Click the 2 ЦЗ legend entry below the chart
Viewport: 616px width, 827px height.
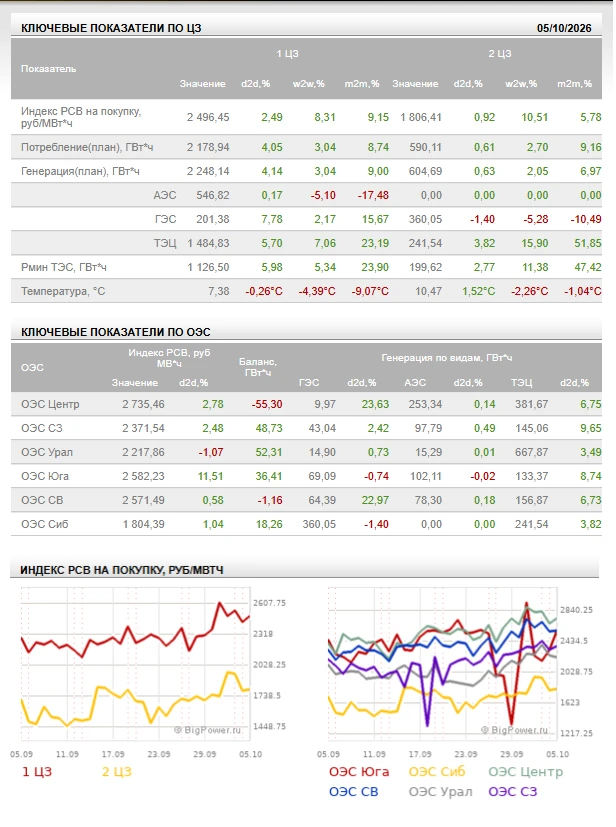click(117, 772)
